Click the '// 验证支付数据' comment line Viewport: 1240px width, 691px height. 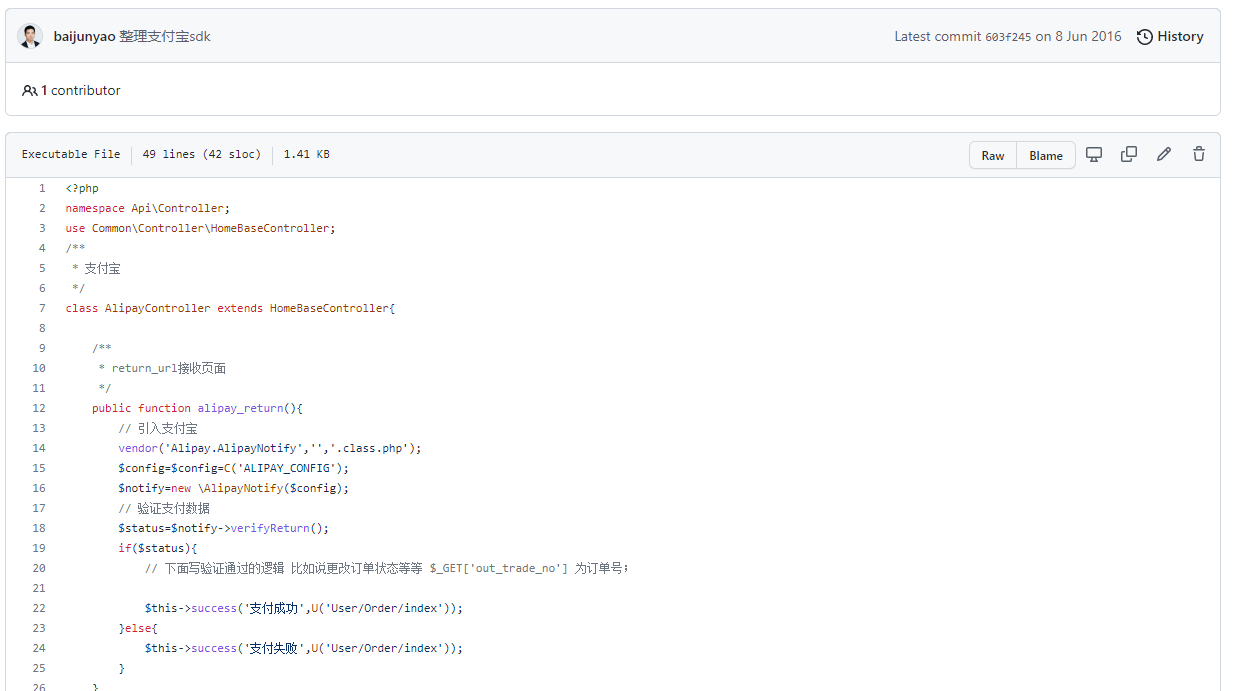pos(164,508)
